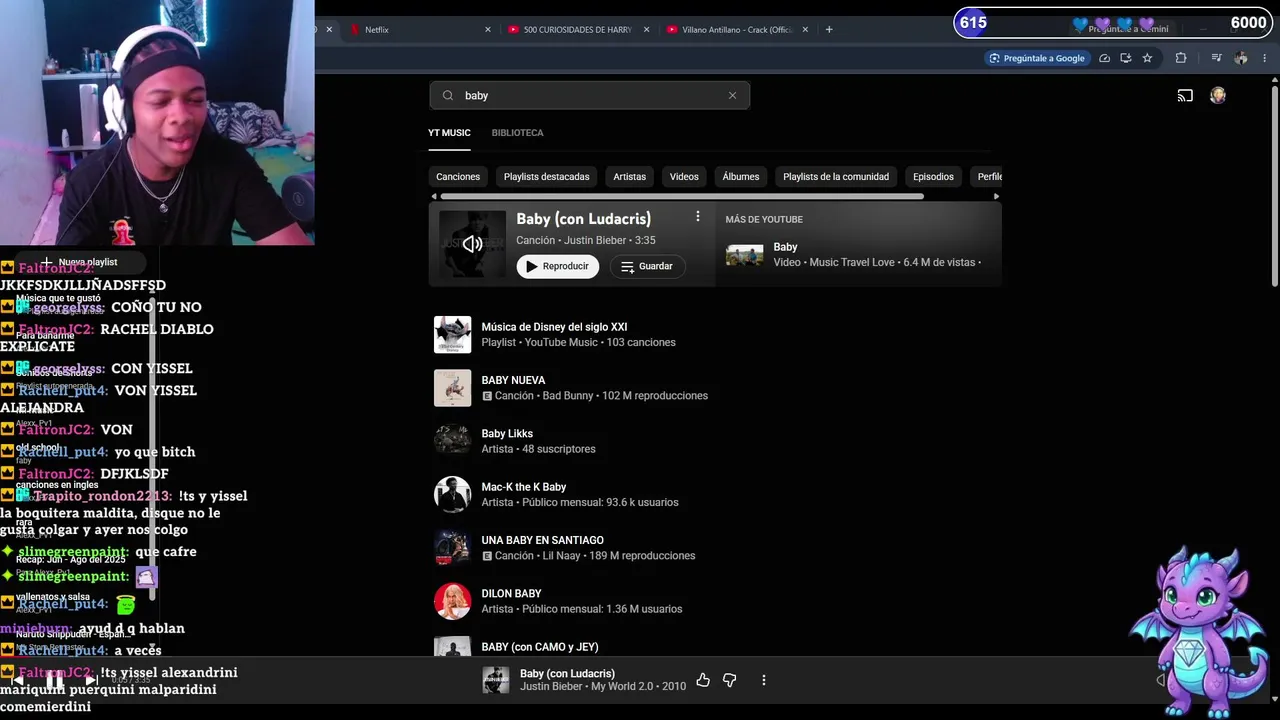The width and height of the screenshot is (1280, 720).
Task: Filter results by Artistas
Action: click(x=629, y=177)
